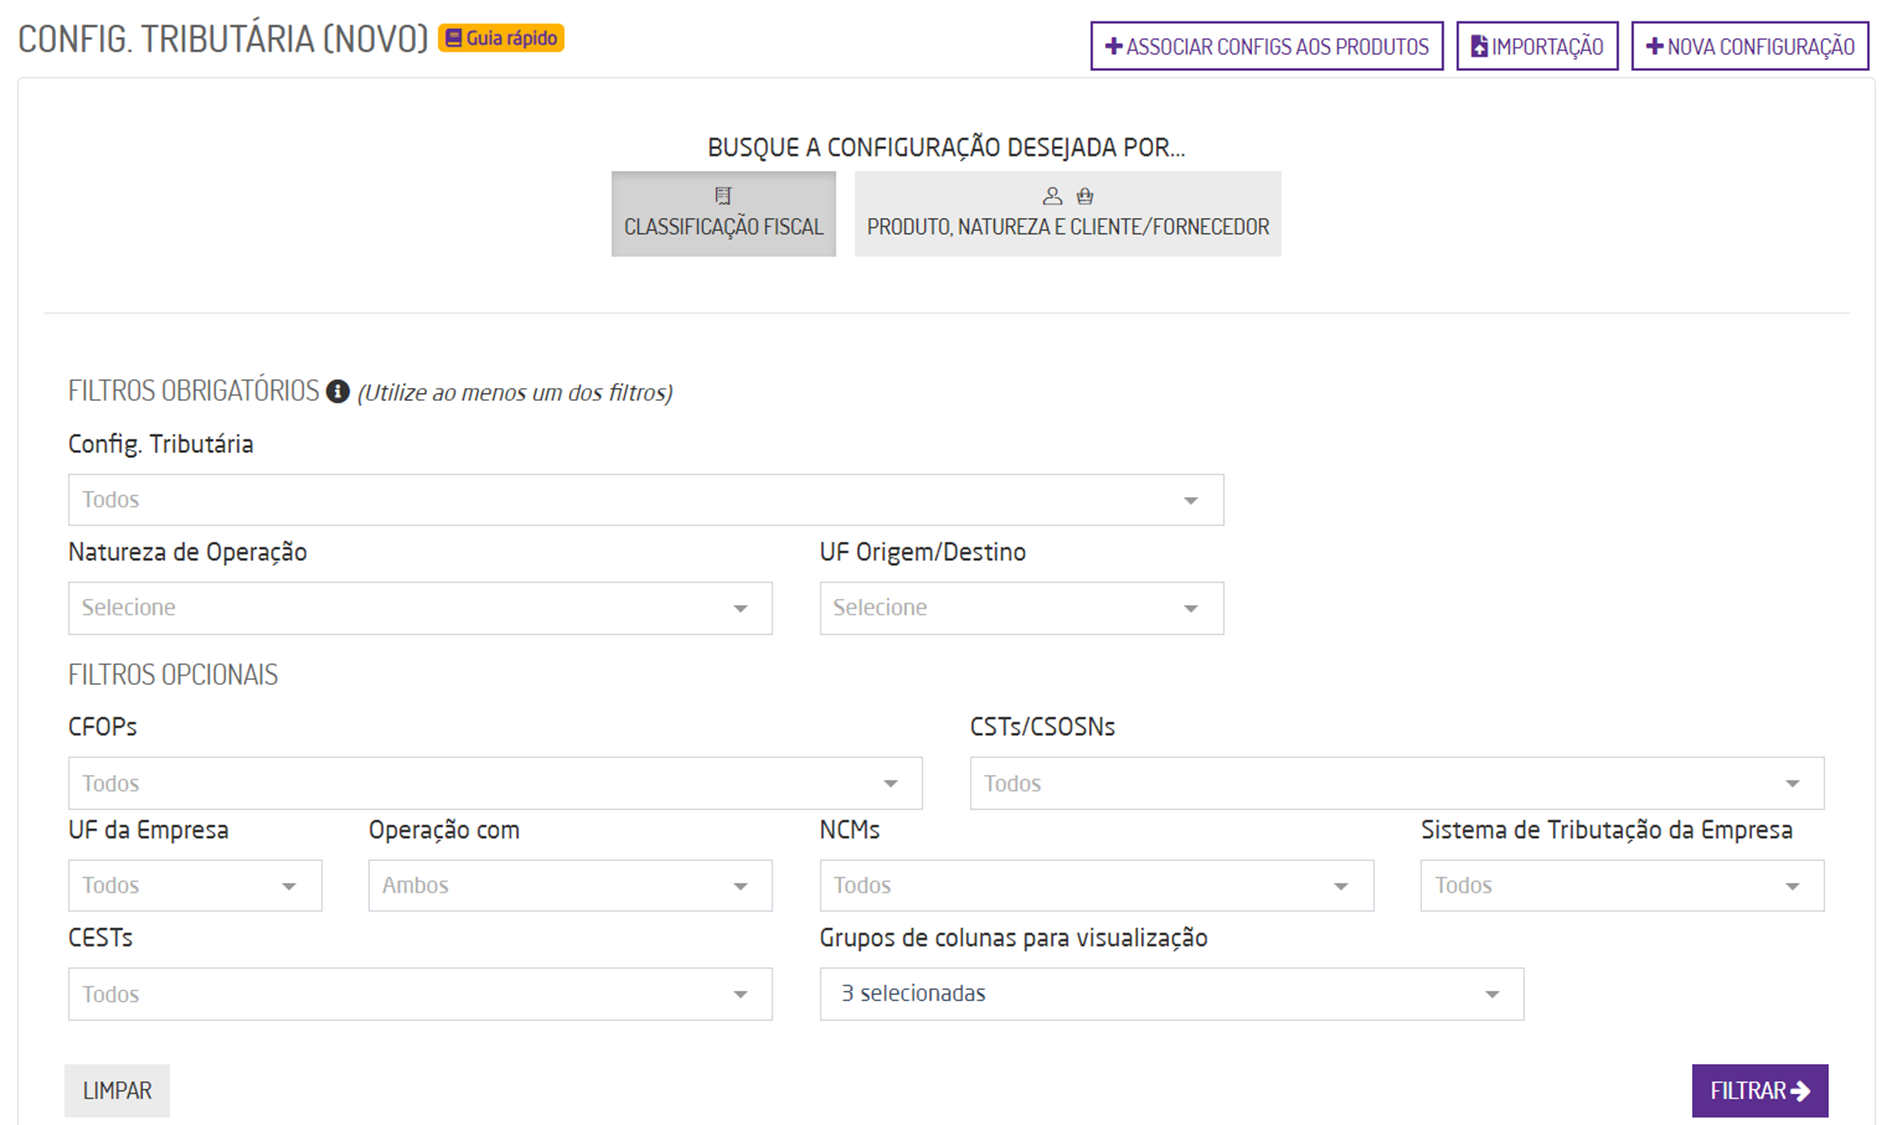Switch to the Classificação Fiscal tab
The height and width of the screenshot is (1125, 1892).
723,214
